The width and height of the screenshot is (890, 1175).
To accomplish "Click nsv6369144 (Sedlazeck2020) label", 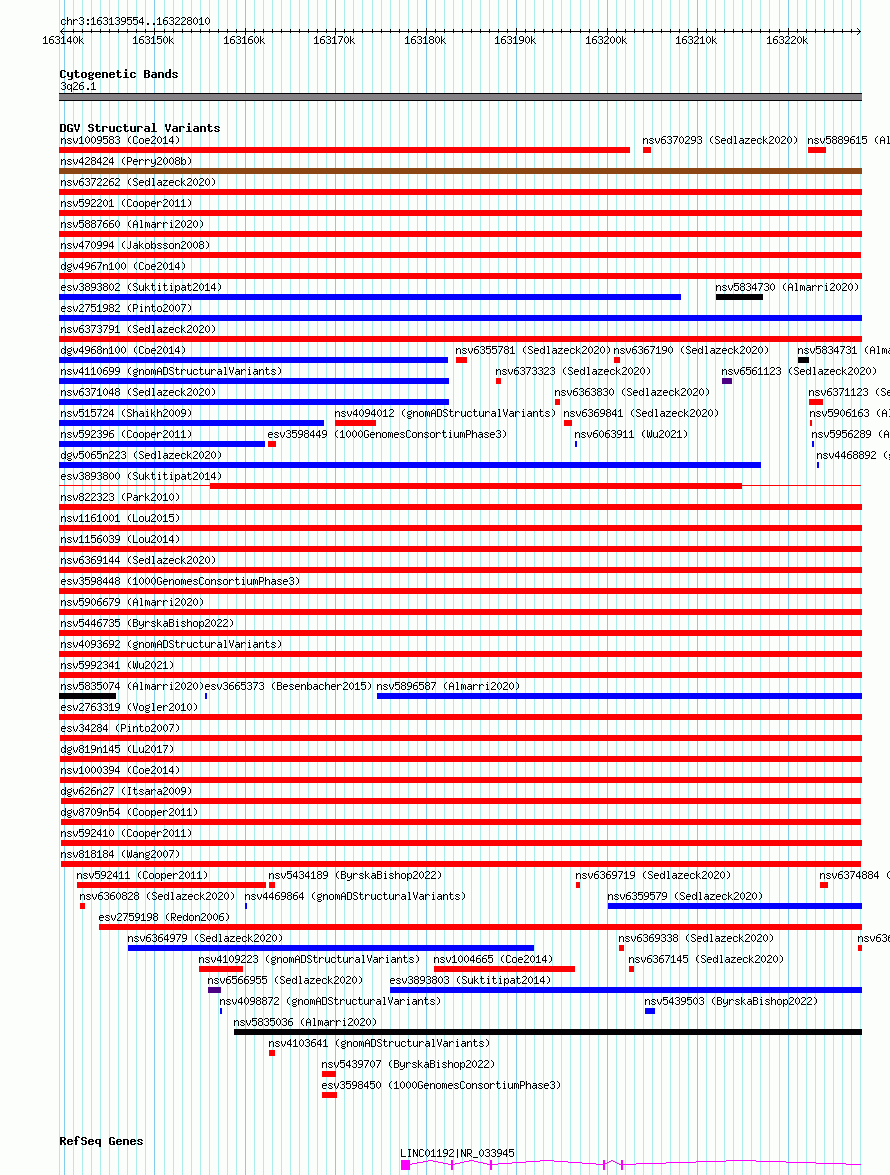I will pos(138,560).
